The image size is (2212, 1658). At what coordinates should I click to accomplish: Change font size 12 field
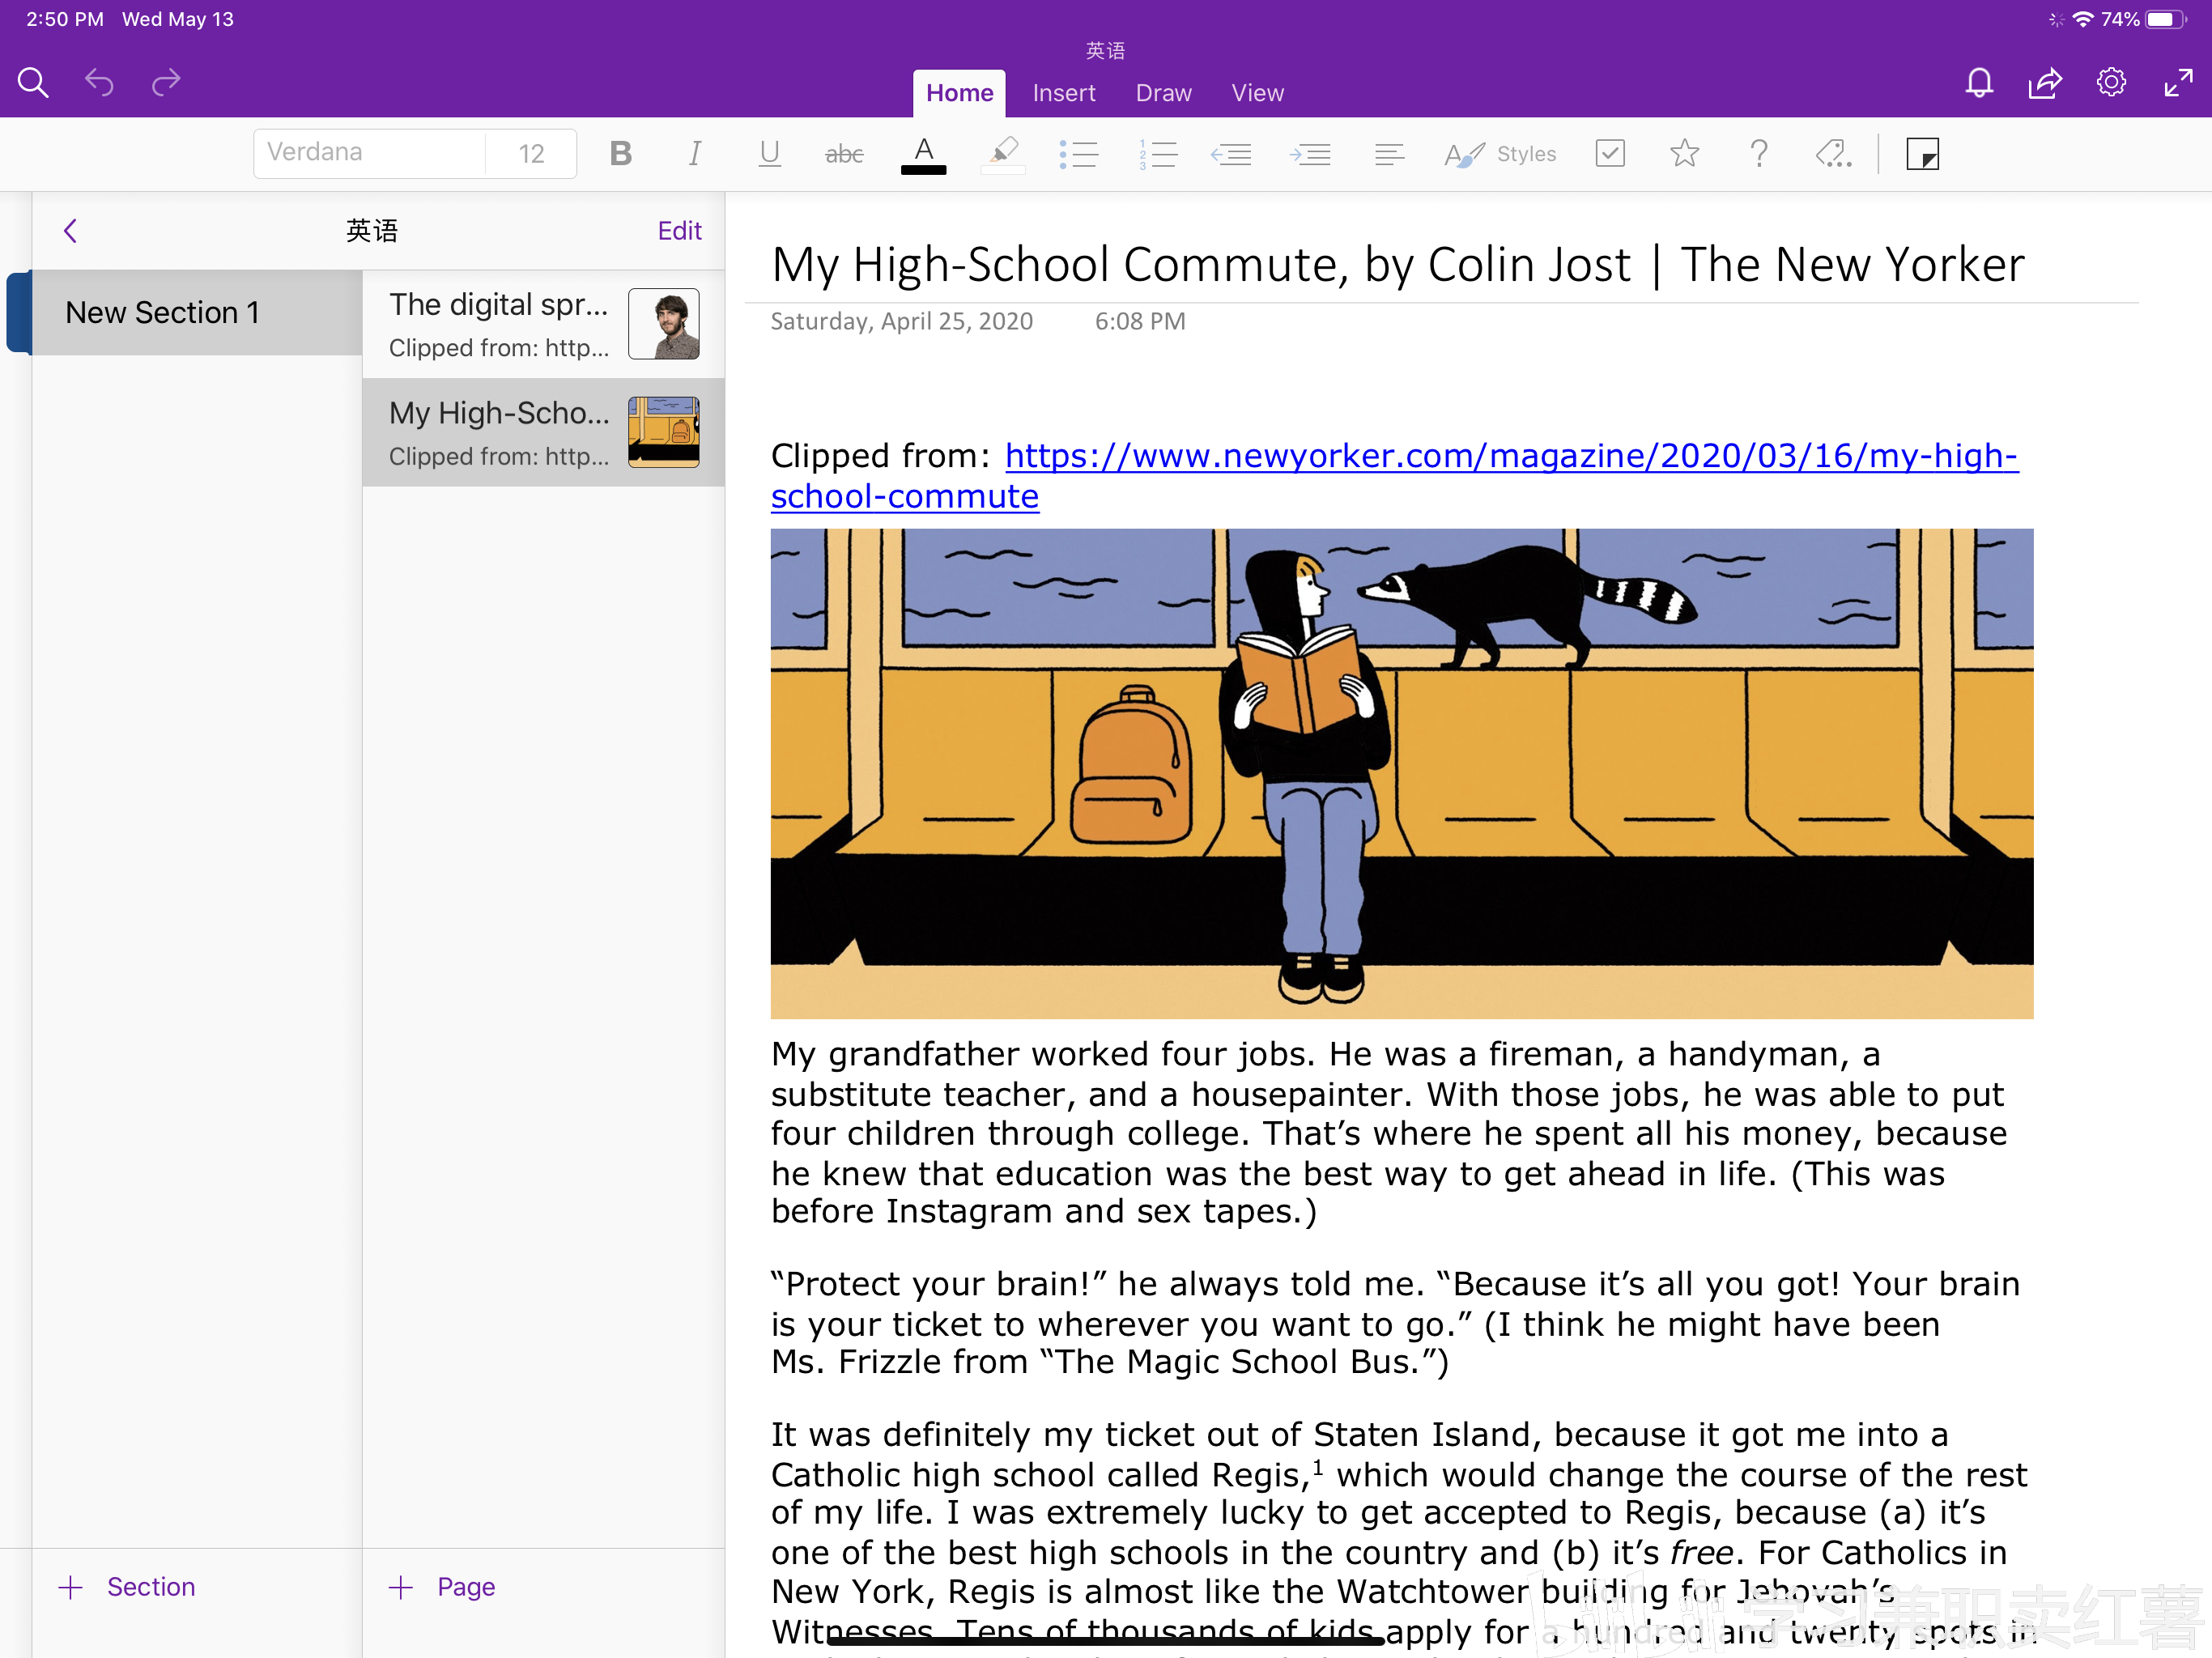[531, 153]
